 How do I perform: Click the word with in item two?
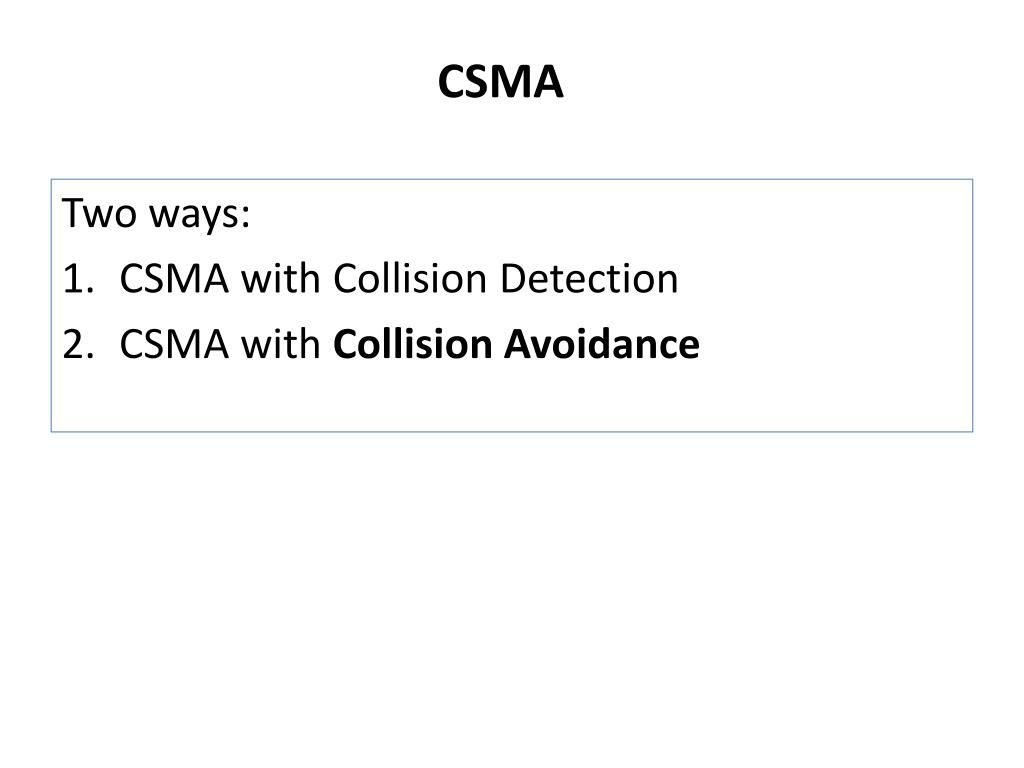(x=281, y=344)
